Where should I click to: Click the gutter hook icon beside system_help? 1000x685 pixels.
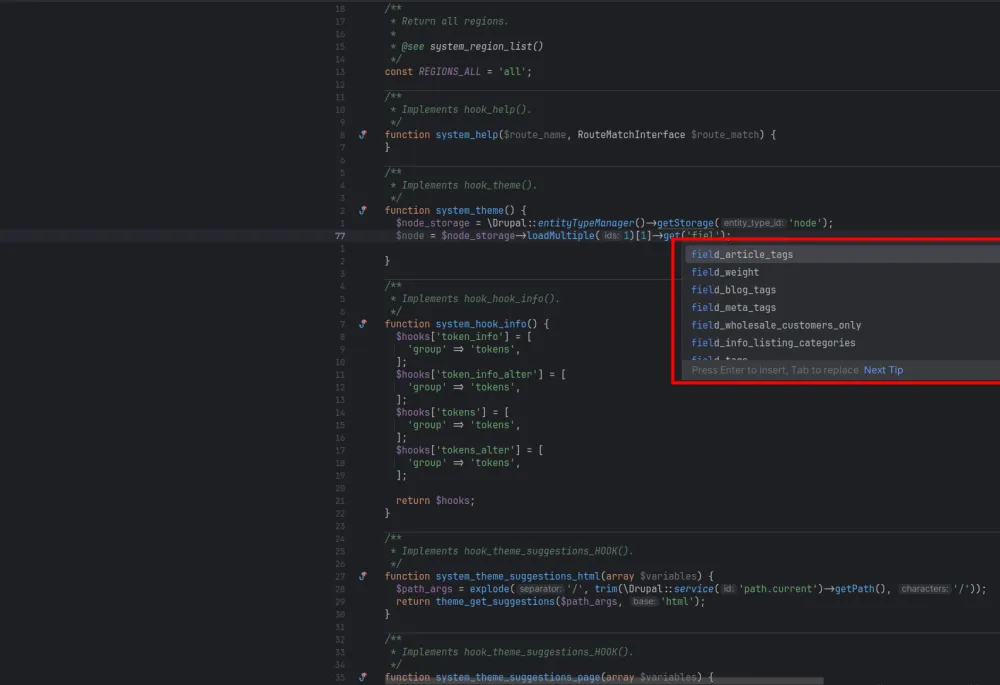pyautogui.click(x=363, y=135)
